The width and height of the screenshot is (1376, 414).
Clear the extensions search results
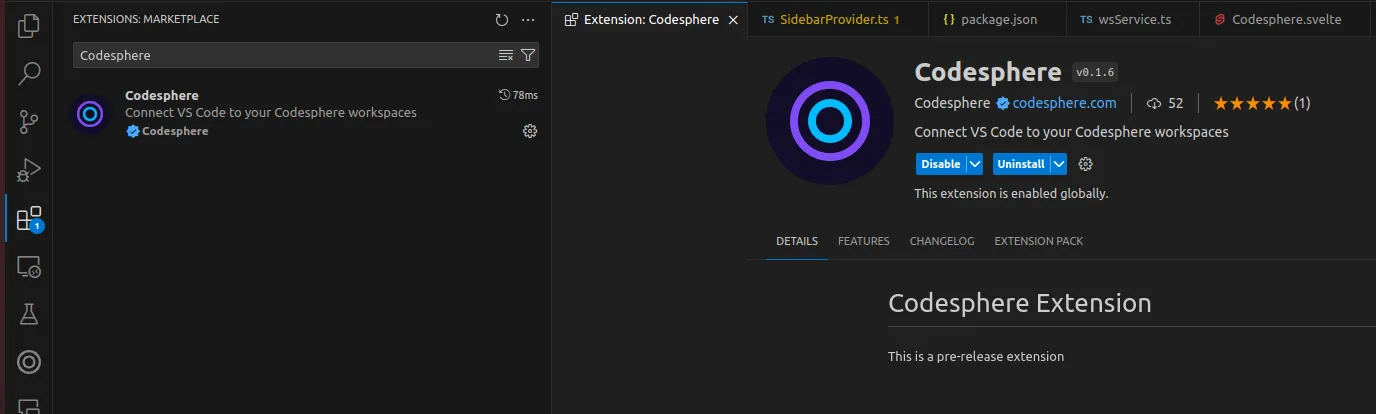[x=506, y=55]
